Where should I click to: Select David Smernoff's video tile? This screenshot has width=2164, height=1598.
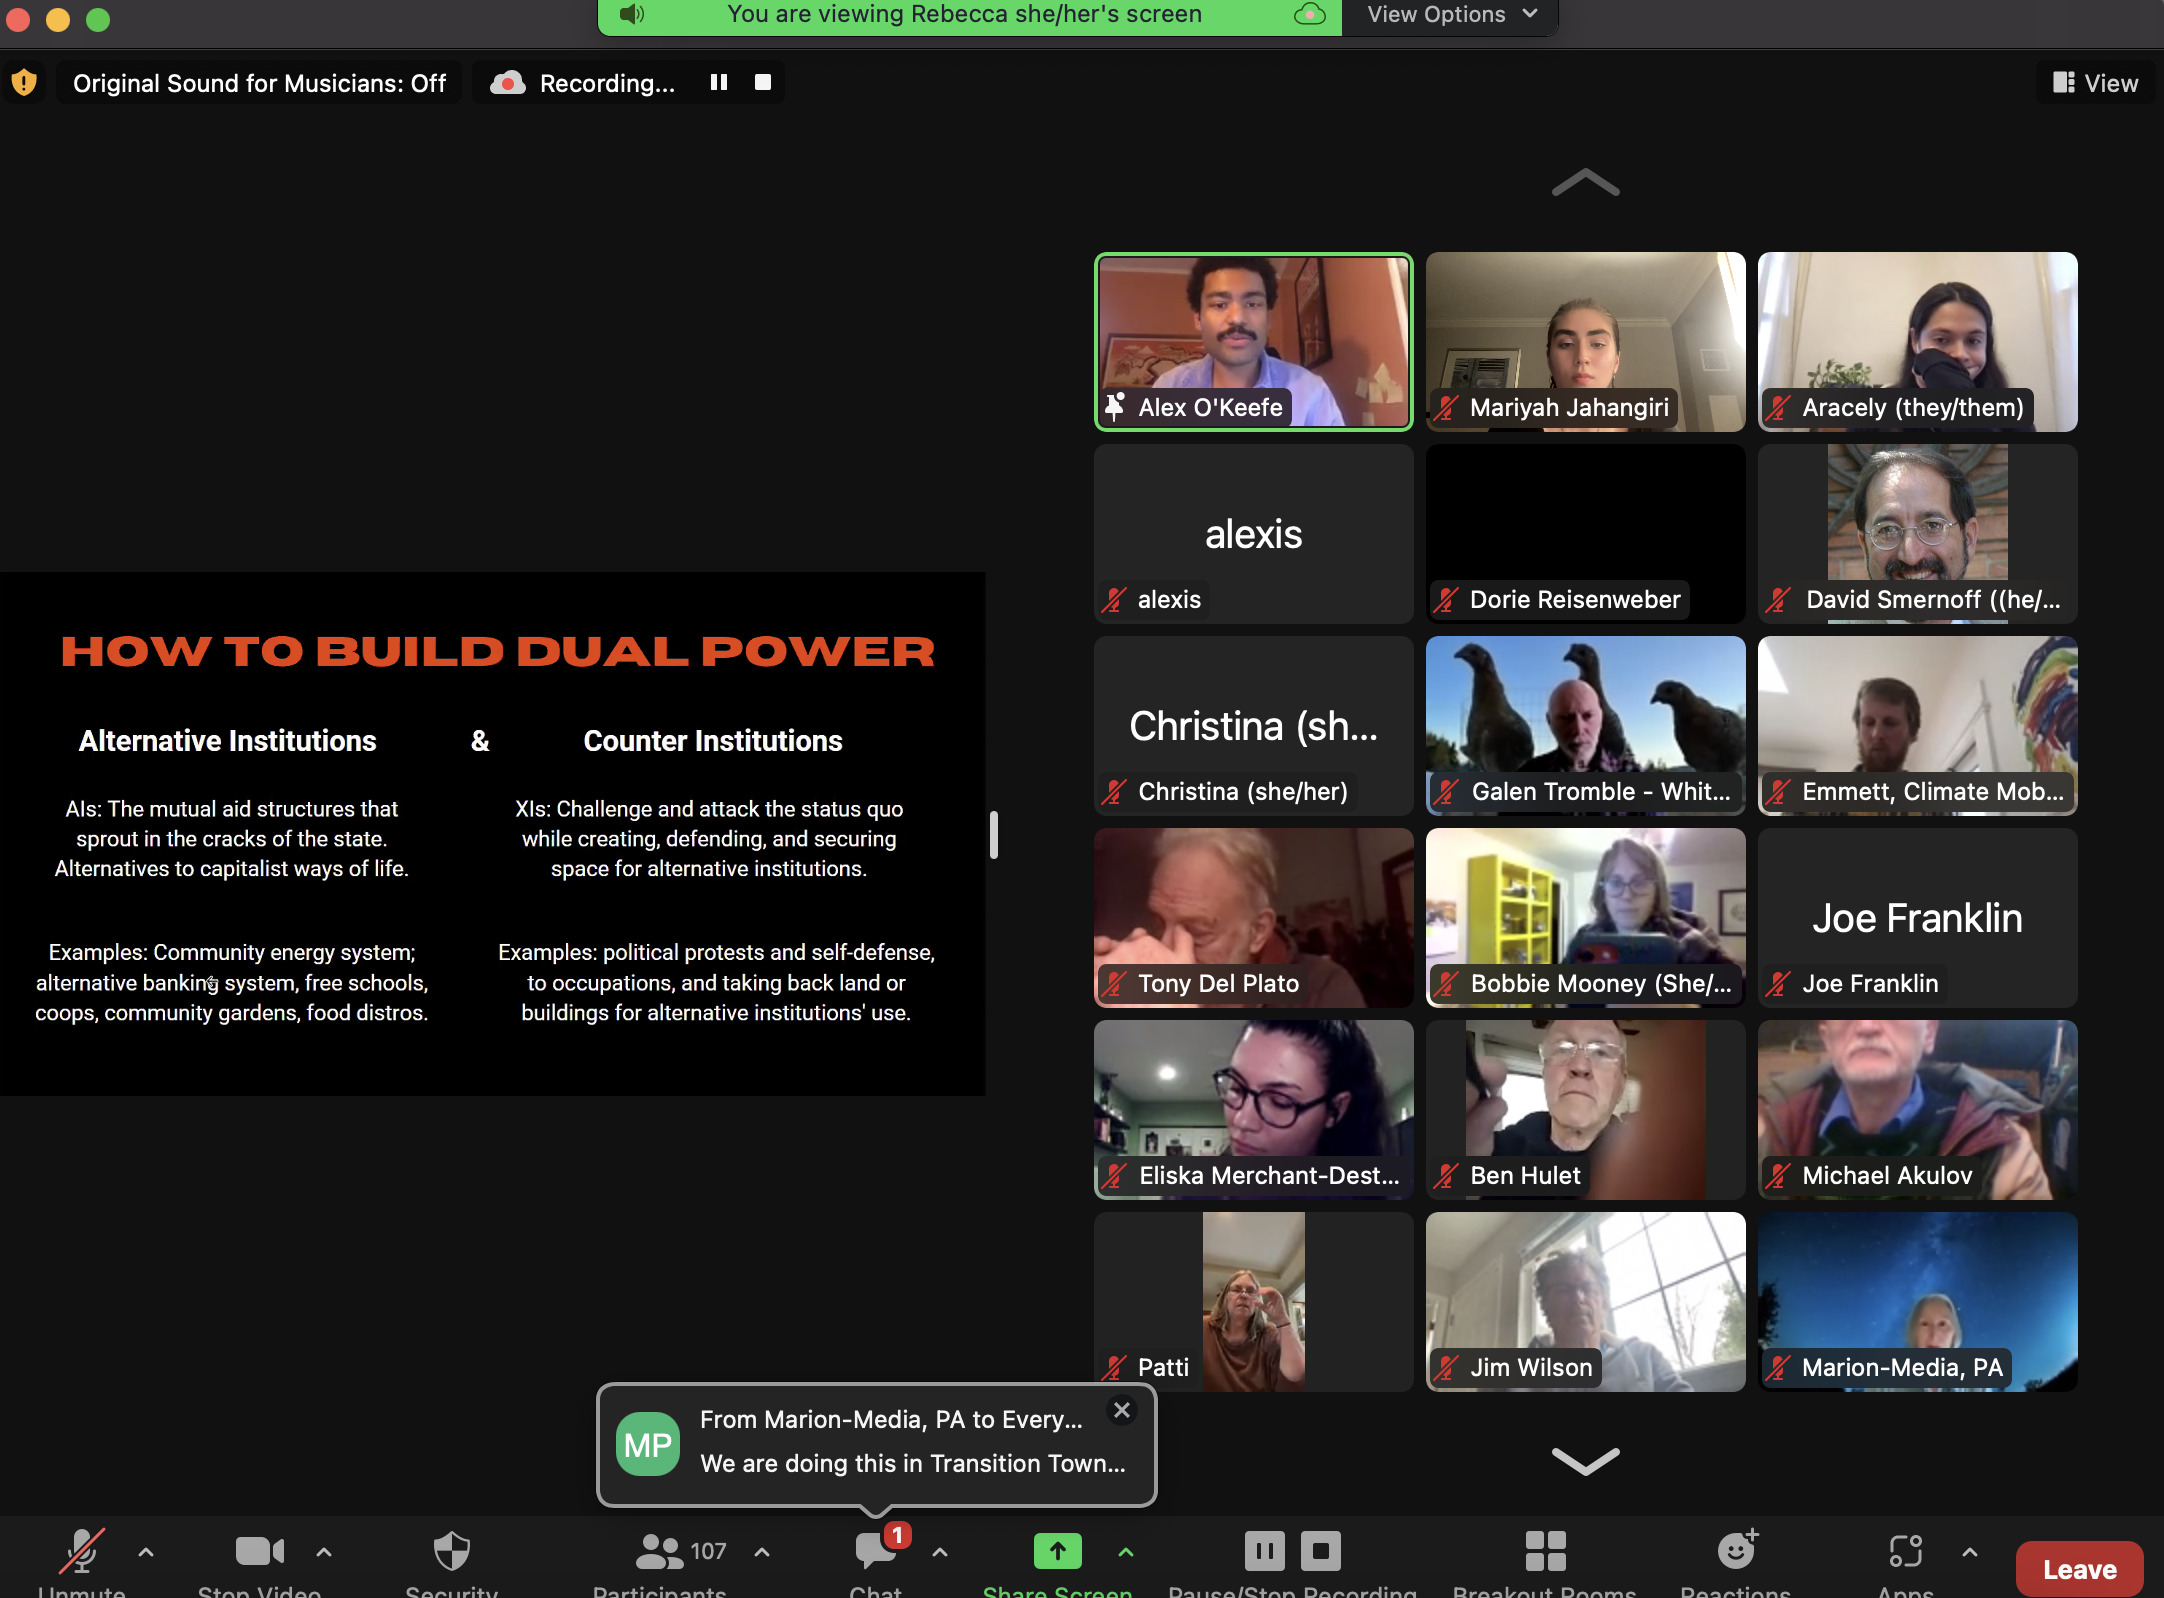pyautogui.click(x=1918, y=534)
